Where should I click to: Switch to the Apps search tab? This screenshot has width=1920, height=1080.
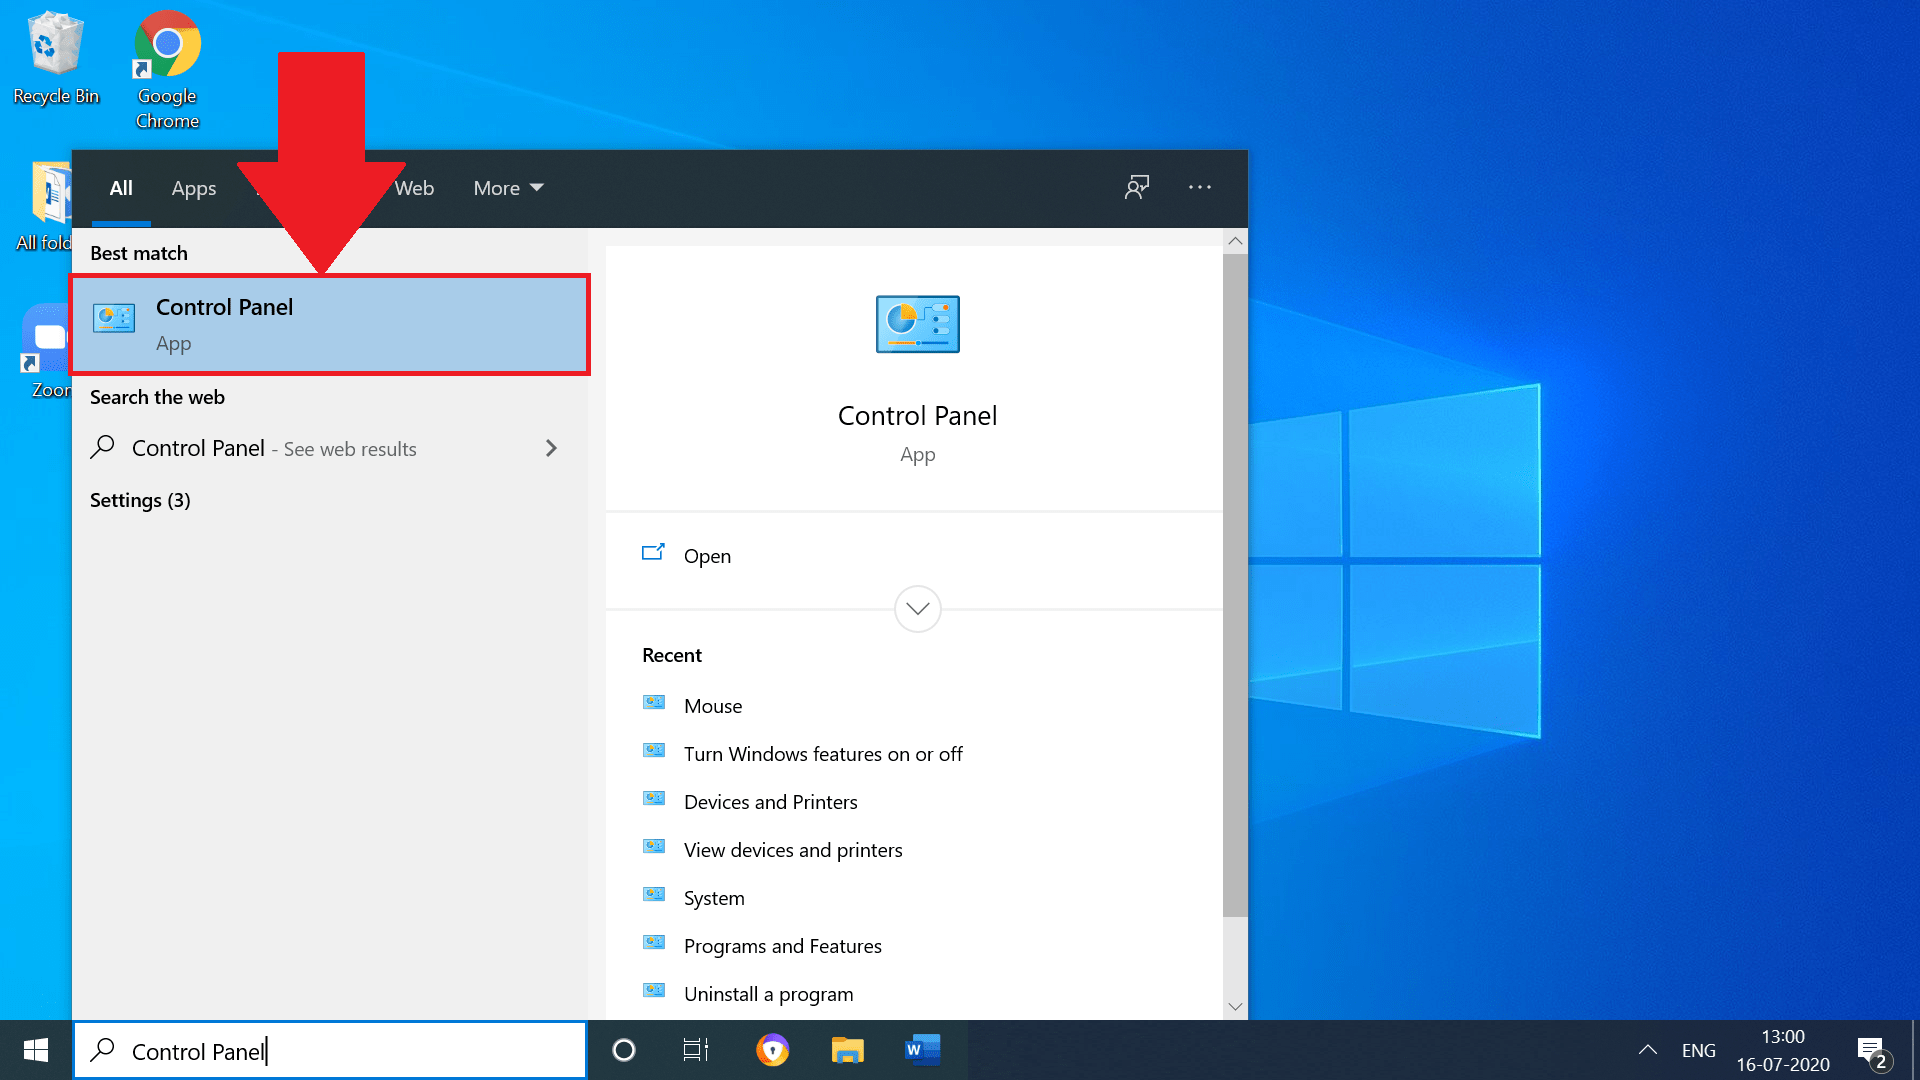point(194,188)
